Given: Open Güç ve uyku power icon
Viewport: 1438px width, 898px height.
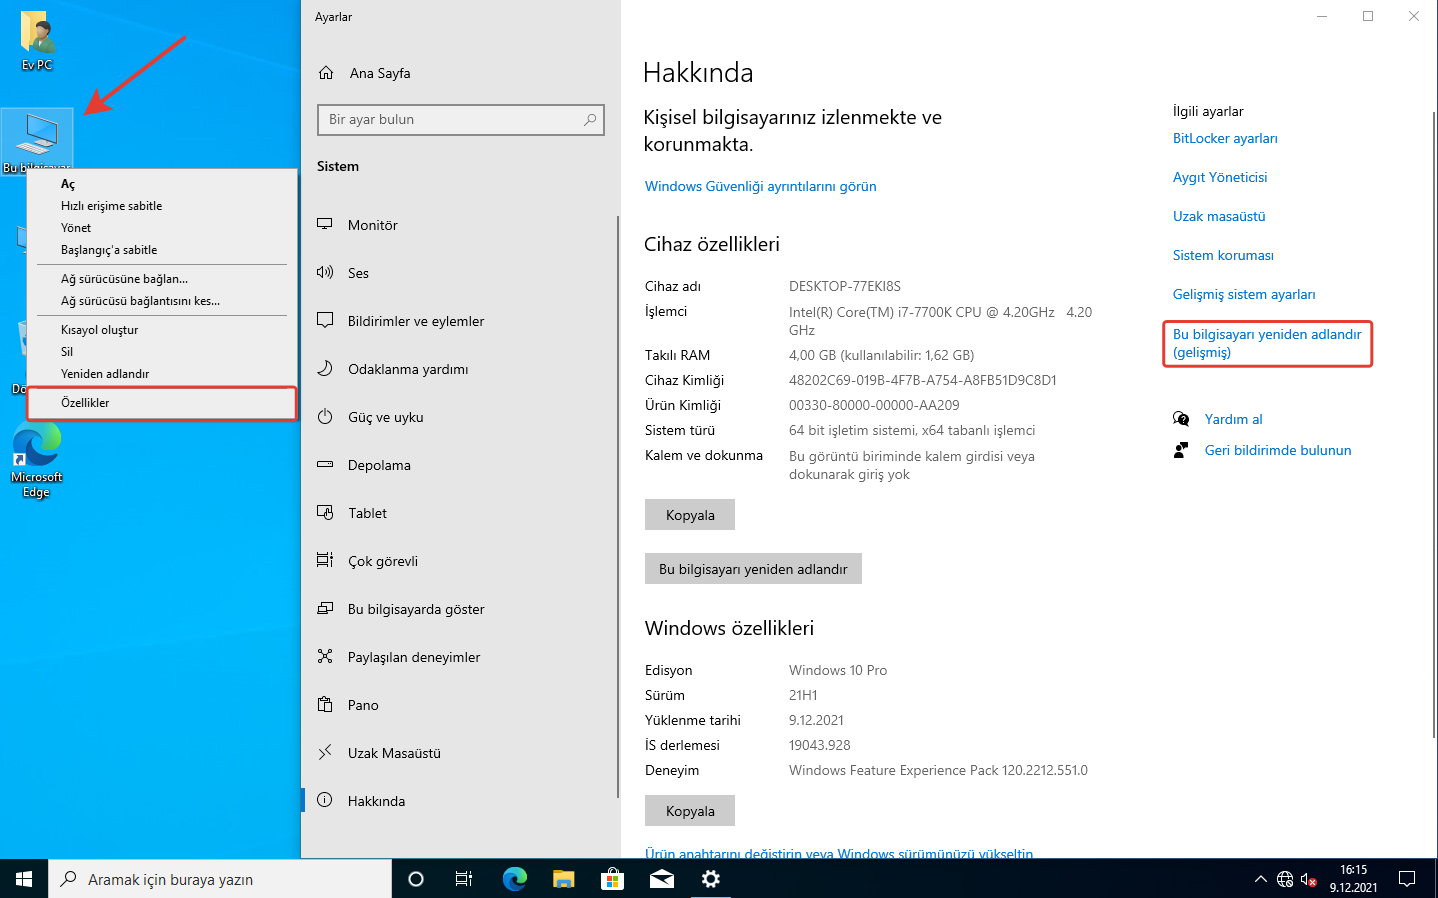Looking at the screenshot, I should tap(325, 417).
